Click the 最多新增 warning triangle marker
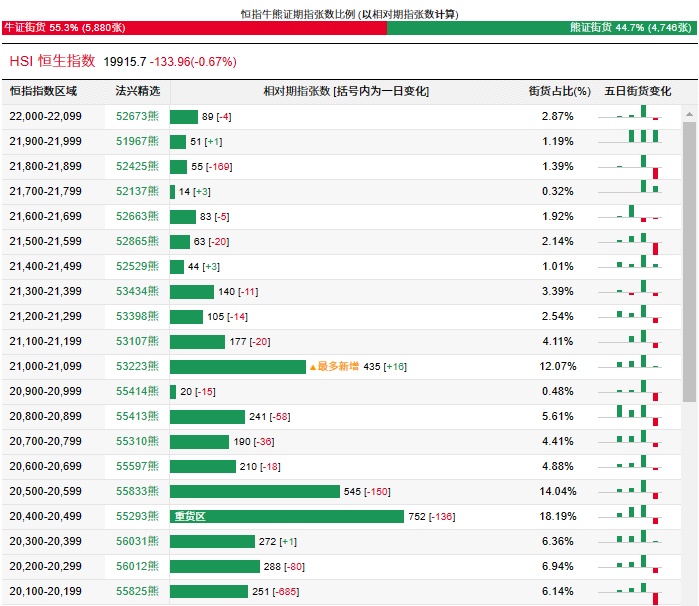 click(x=313, y=367)
